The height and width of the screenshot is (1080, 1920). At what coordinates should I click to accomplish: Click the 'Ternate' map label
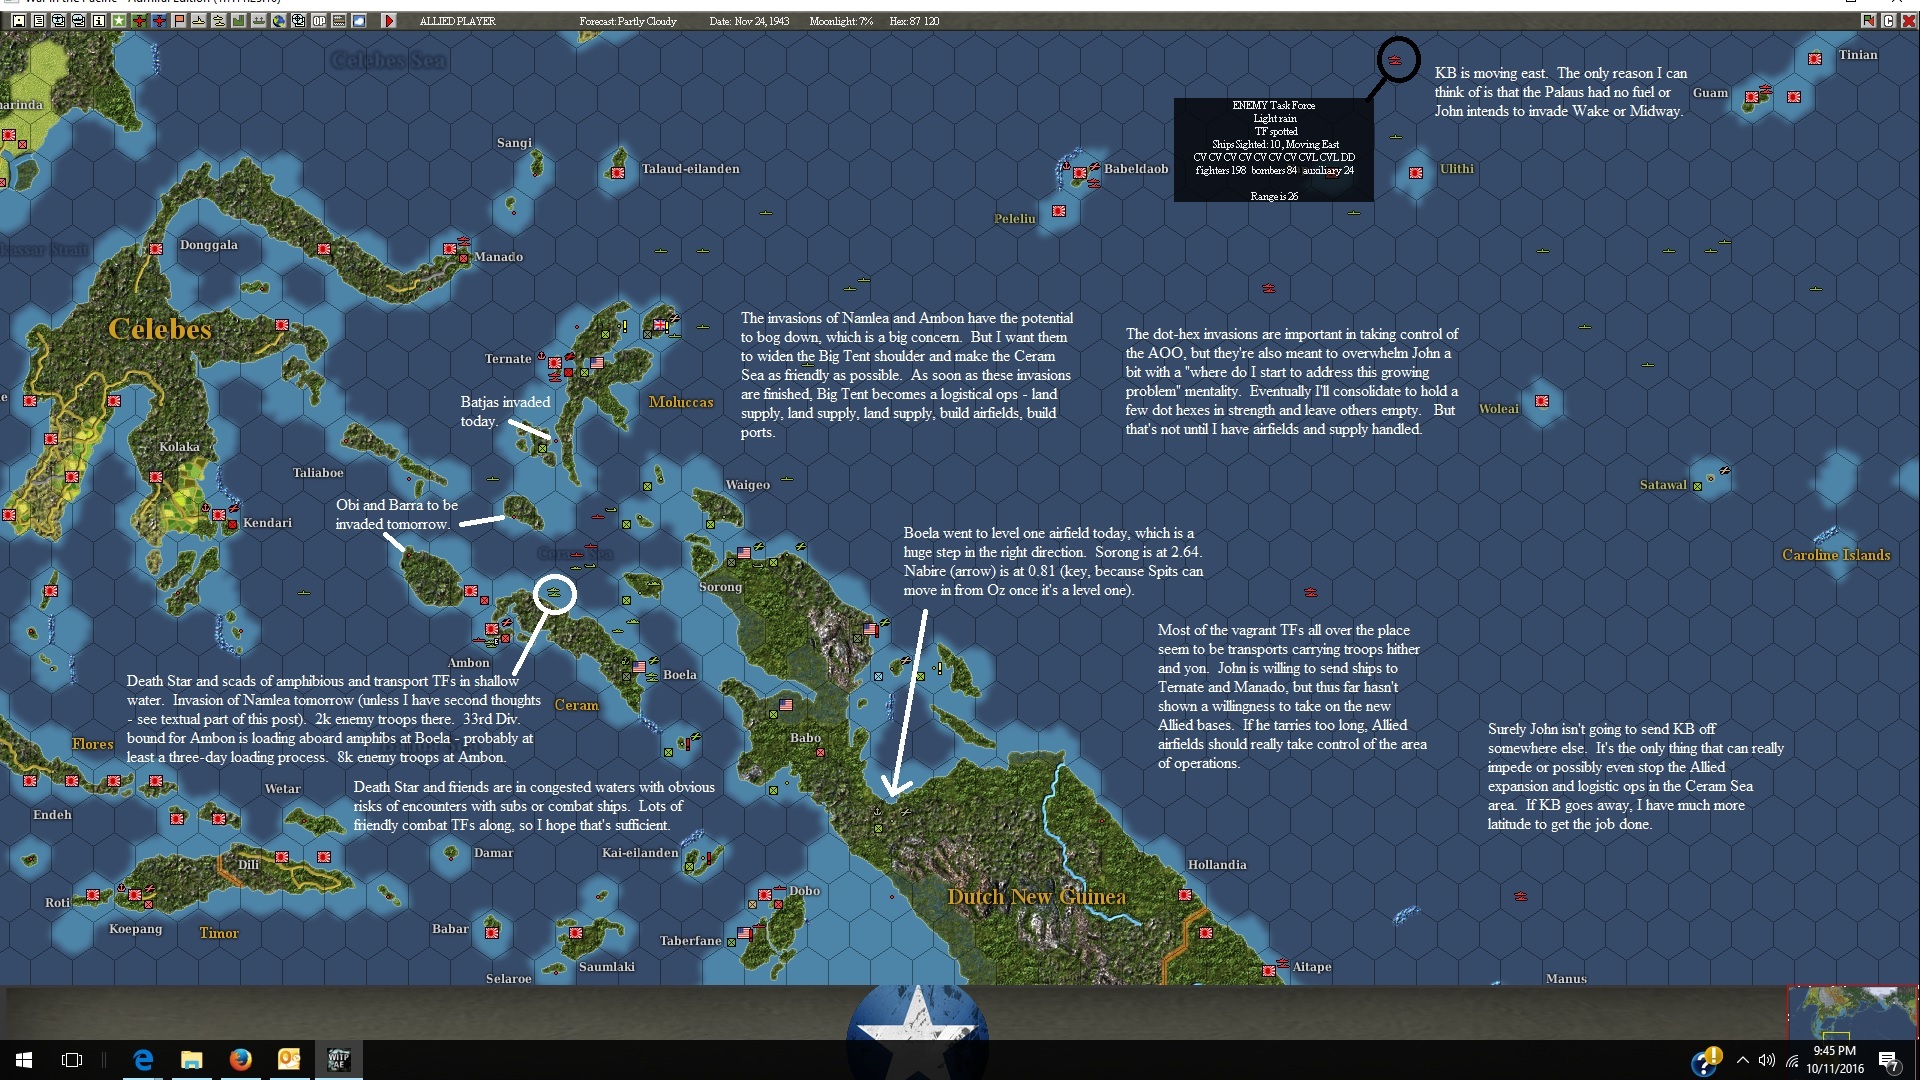coord(508,359)
